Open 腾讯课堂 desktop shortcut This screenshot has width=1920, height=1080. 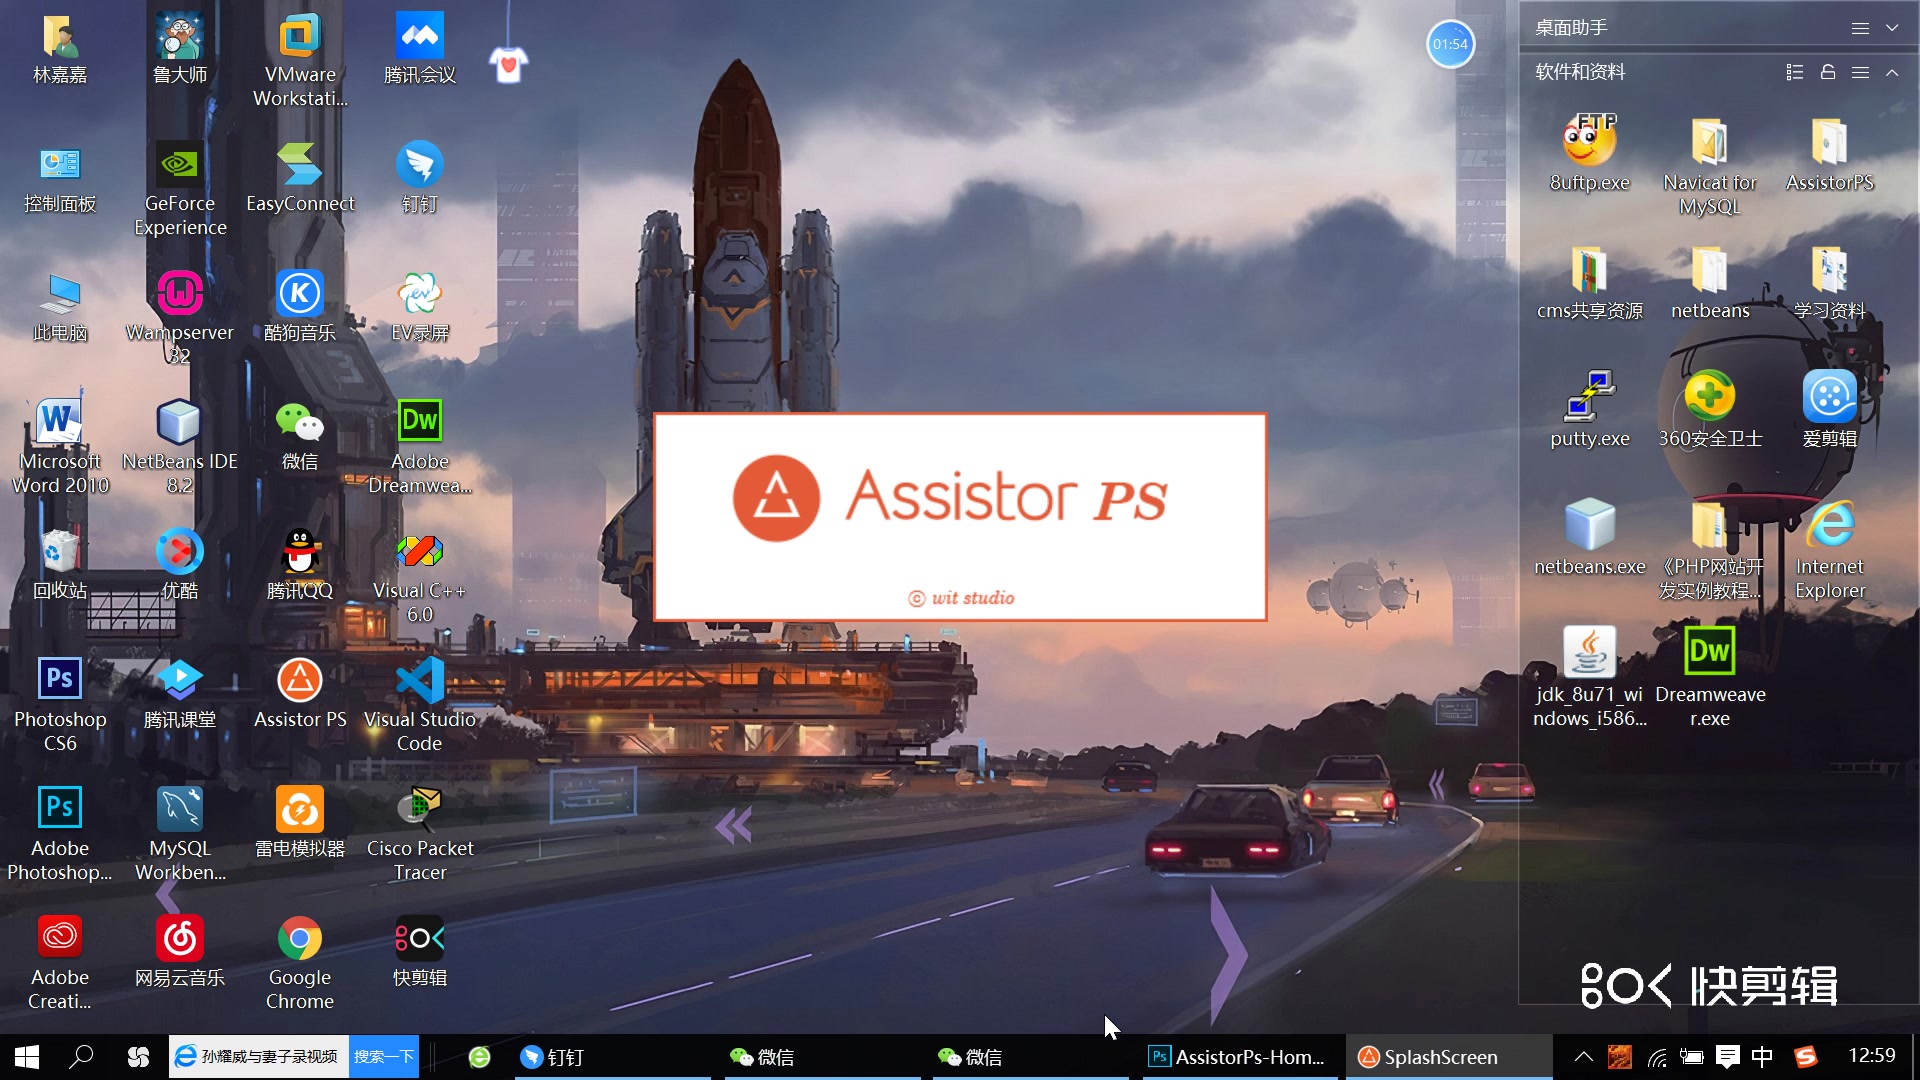[180, 693]
